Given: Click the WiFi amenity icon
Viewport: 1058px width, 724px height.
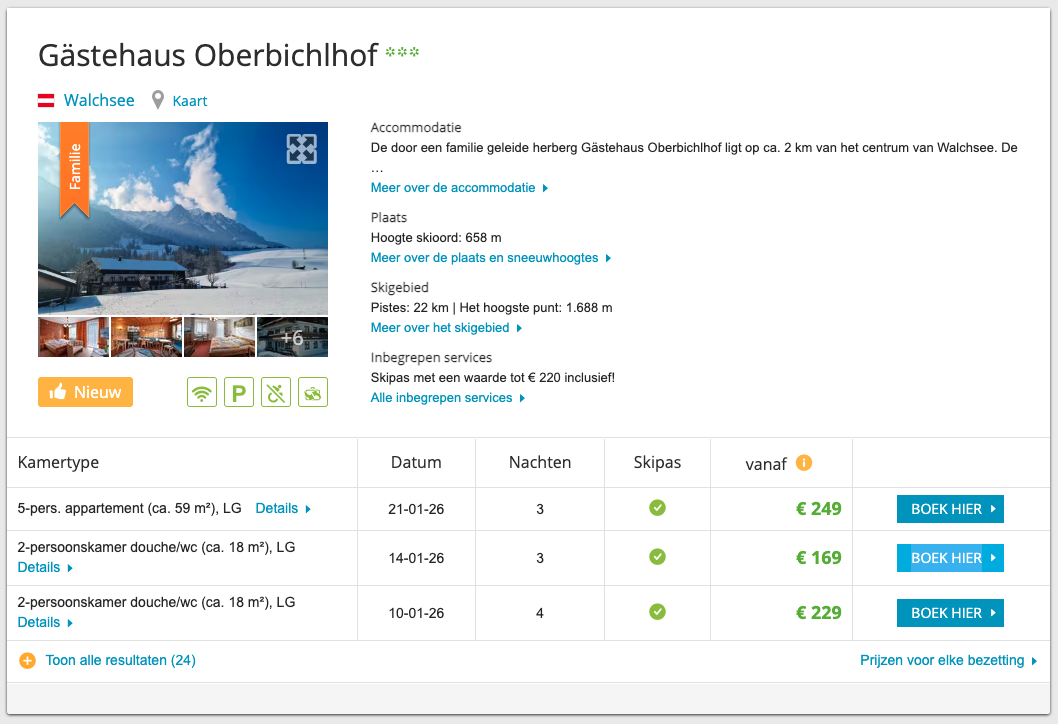Looking at the screenshot, I should tap(202, 393).
